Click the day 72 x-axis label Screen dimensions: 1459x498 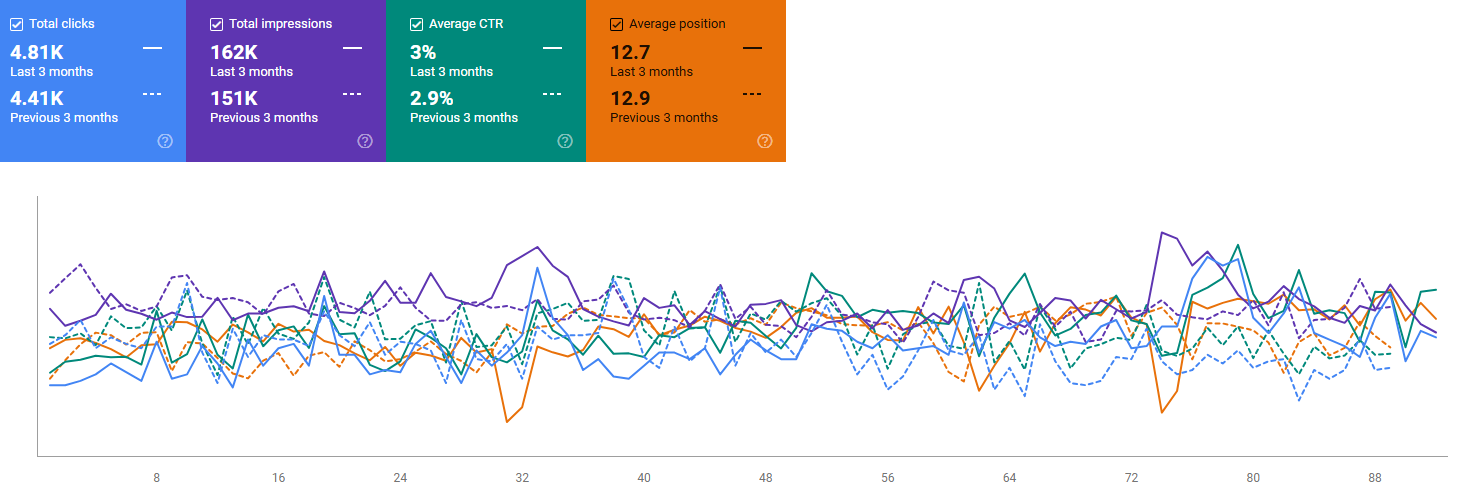1132,478
